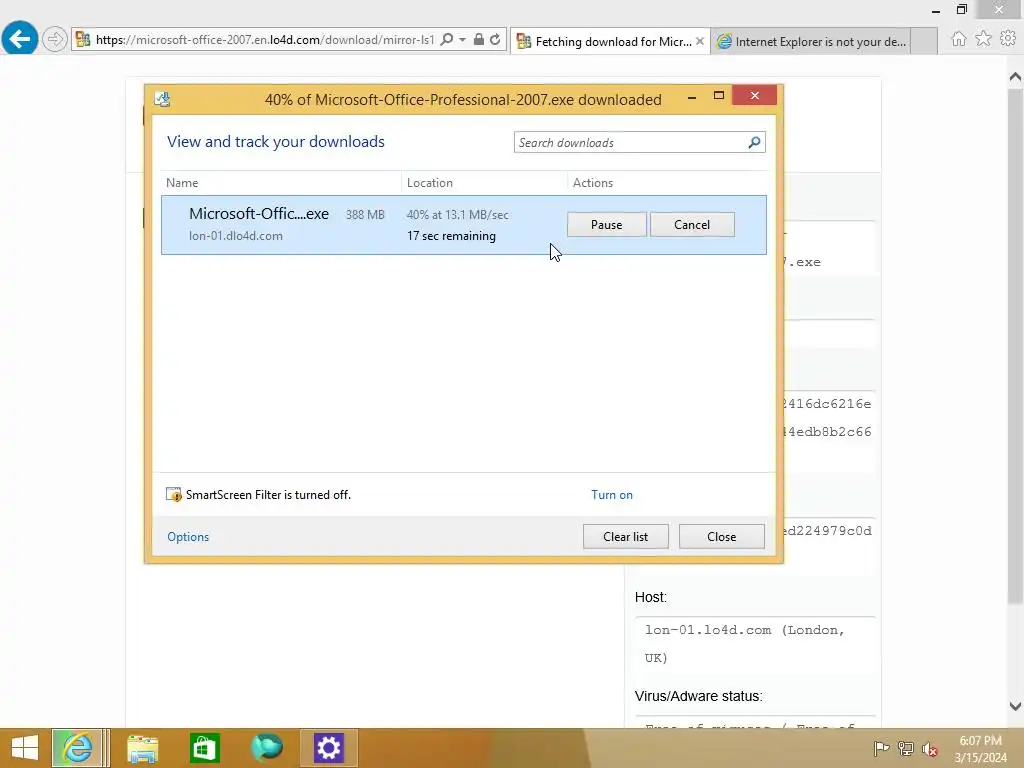Minimize the View Downloads dialog

(x=692, y=97)
